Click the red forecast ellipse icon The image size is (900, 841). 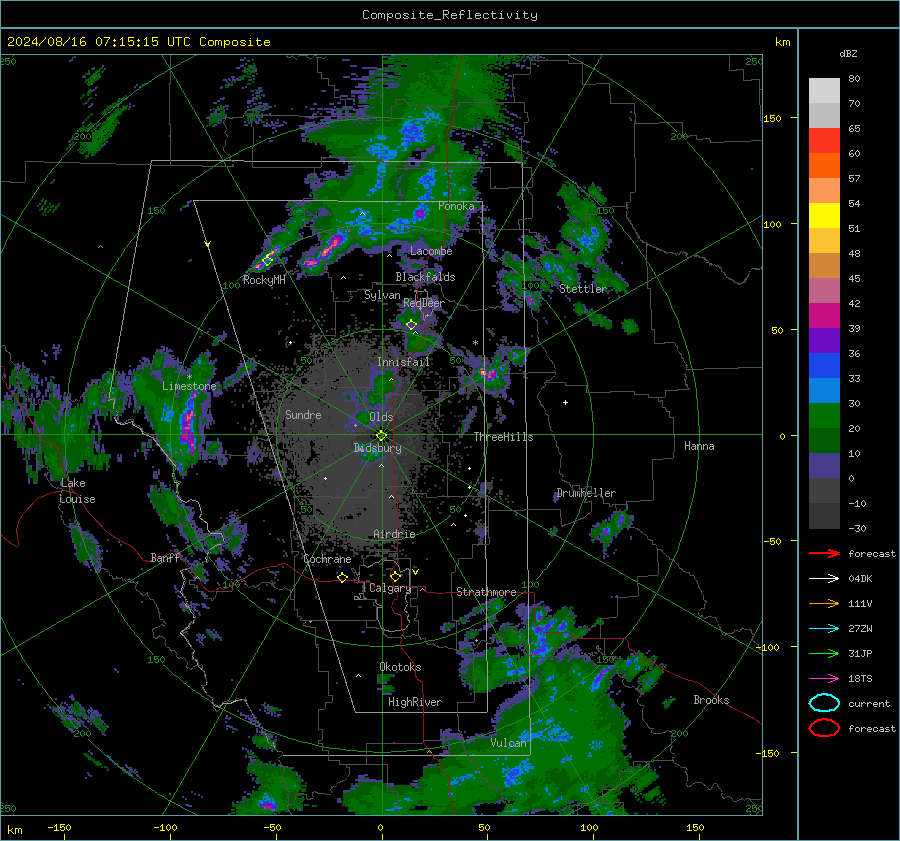coord(824,728)
